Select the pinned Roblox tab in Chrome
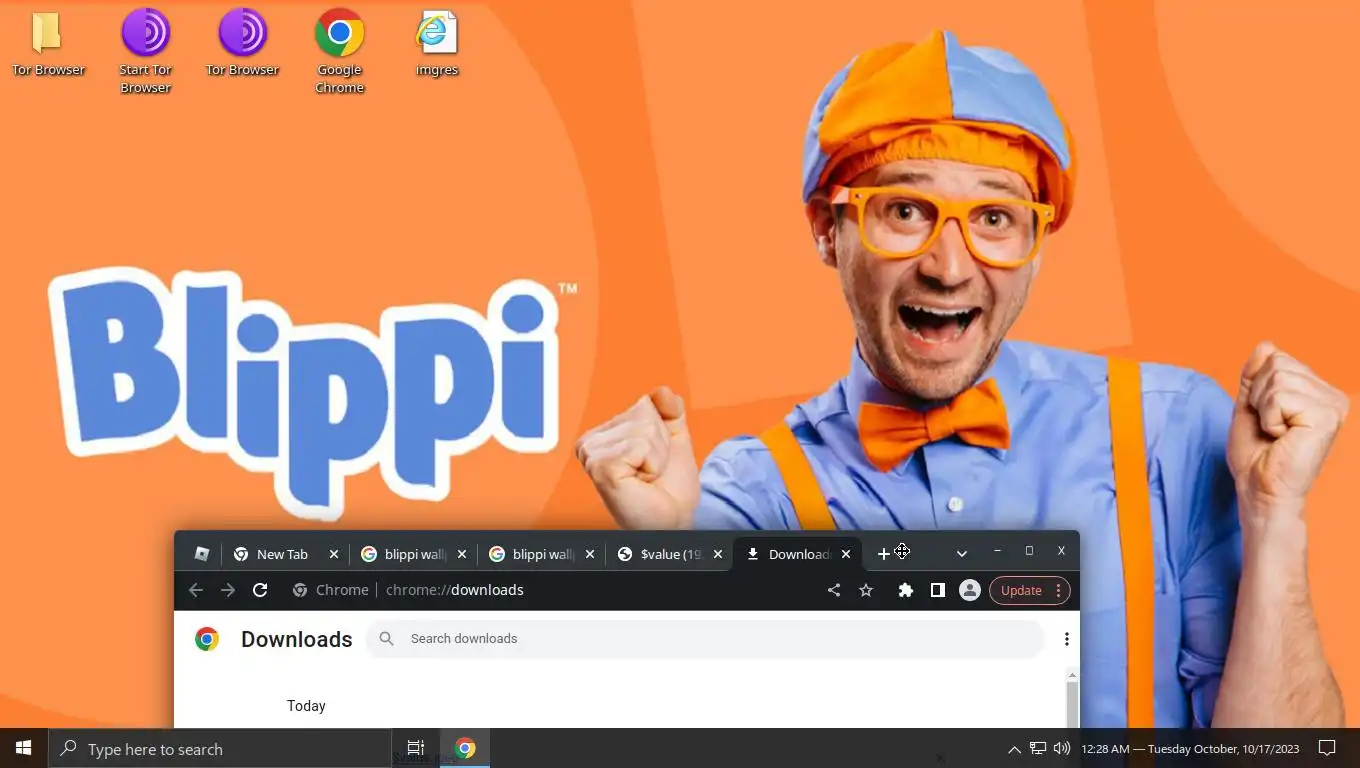The image size is (1360, 768). point(201,554)
